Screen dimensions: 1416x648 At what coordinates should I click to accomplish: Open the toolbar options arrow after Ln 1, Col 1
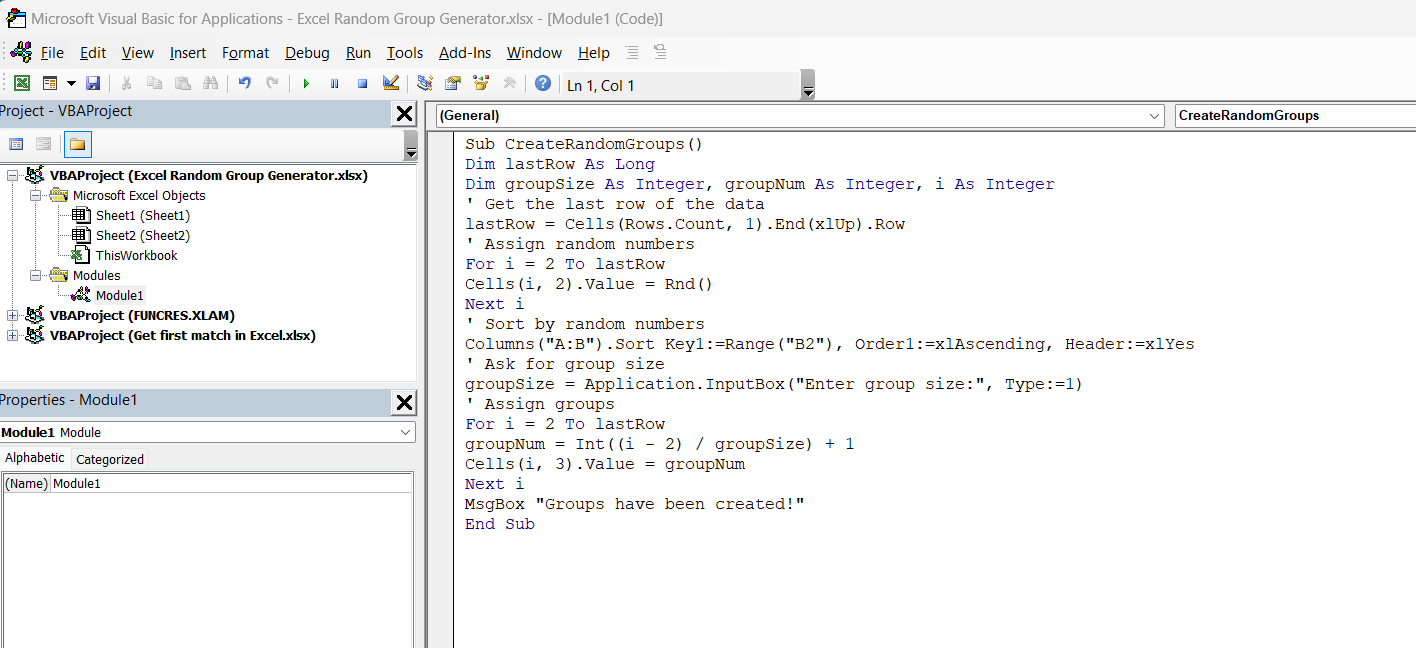808,85
